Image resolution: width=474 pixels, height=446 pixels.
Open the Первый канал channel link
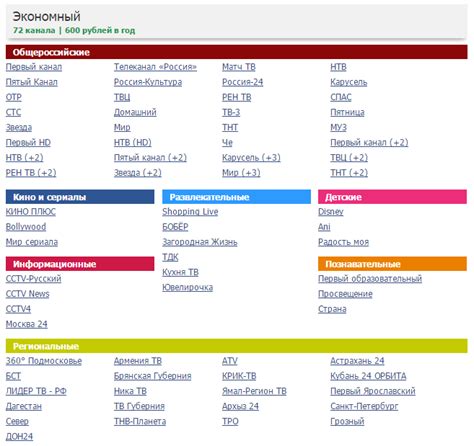tap(34, 67)
